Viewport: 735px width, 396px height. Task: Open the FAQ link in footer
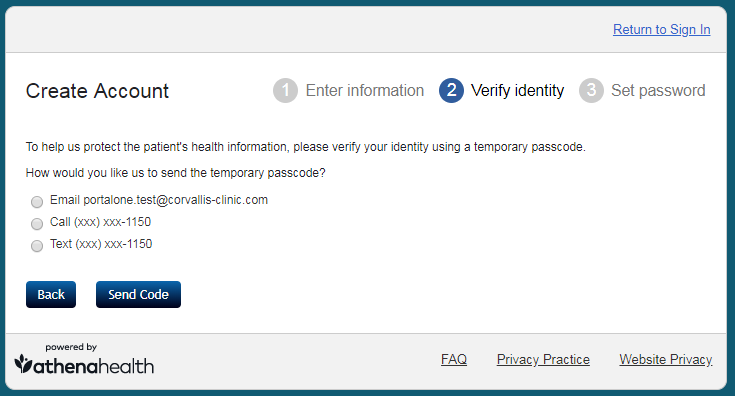pyautogui.click(x=454, y=359)
